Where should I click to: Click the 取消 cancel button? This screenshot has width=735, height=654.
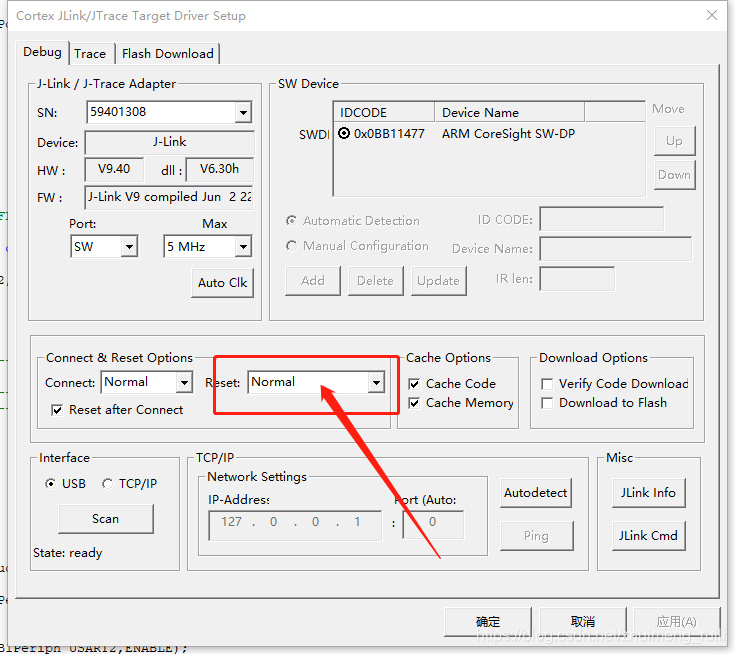click(x=583, y=622)
